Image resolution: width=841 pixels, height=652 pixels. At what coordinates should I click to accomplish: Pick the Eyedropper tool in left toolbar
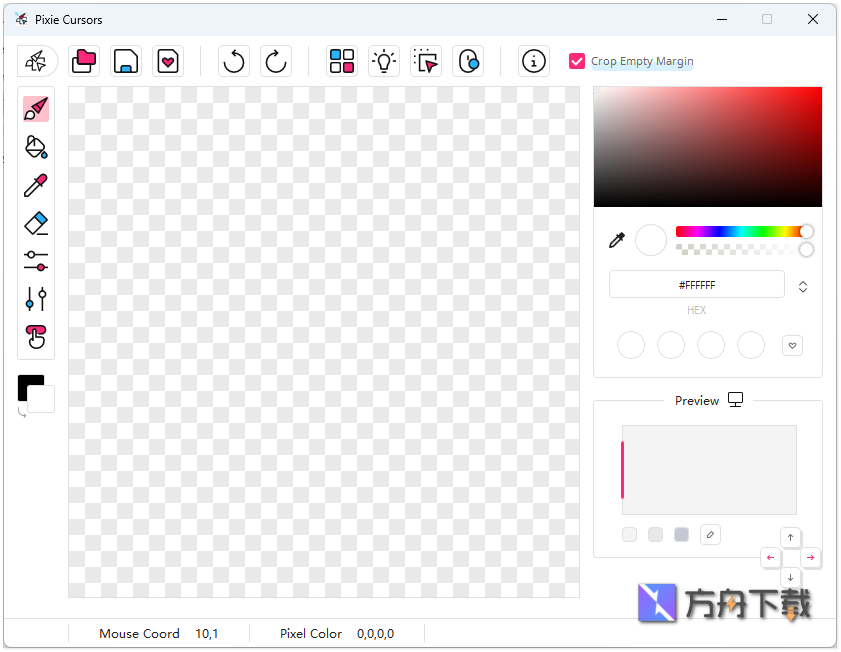pyautogui.click(x=36, y=185)
